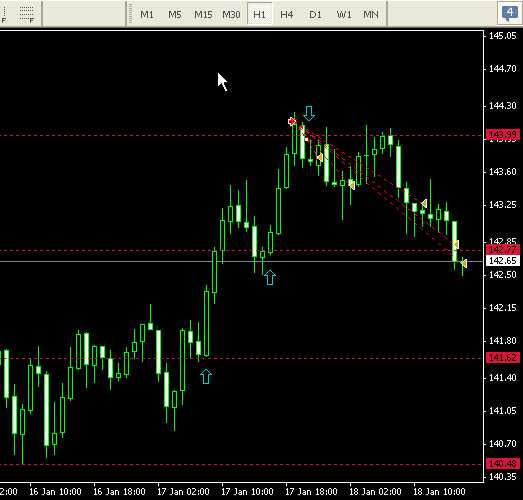Click the red 142.77 price level label

click(503, 249)
